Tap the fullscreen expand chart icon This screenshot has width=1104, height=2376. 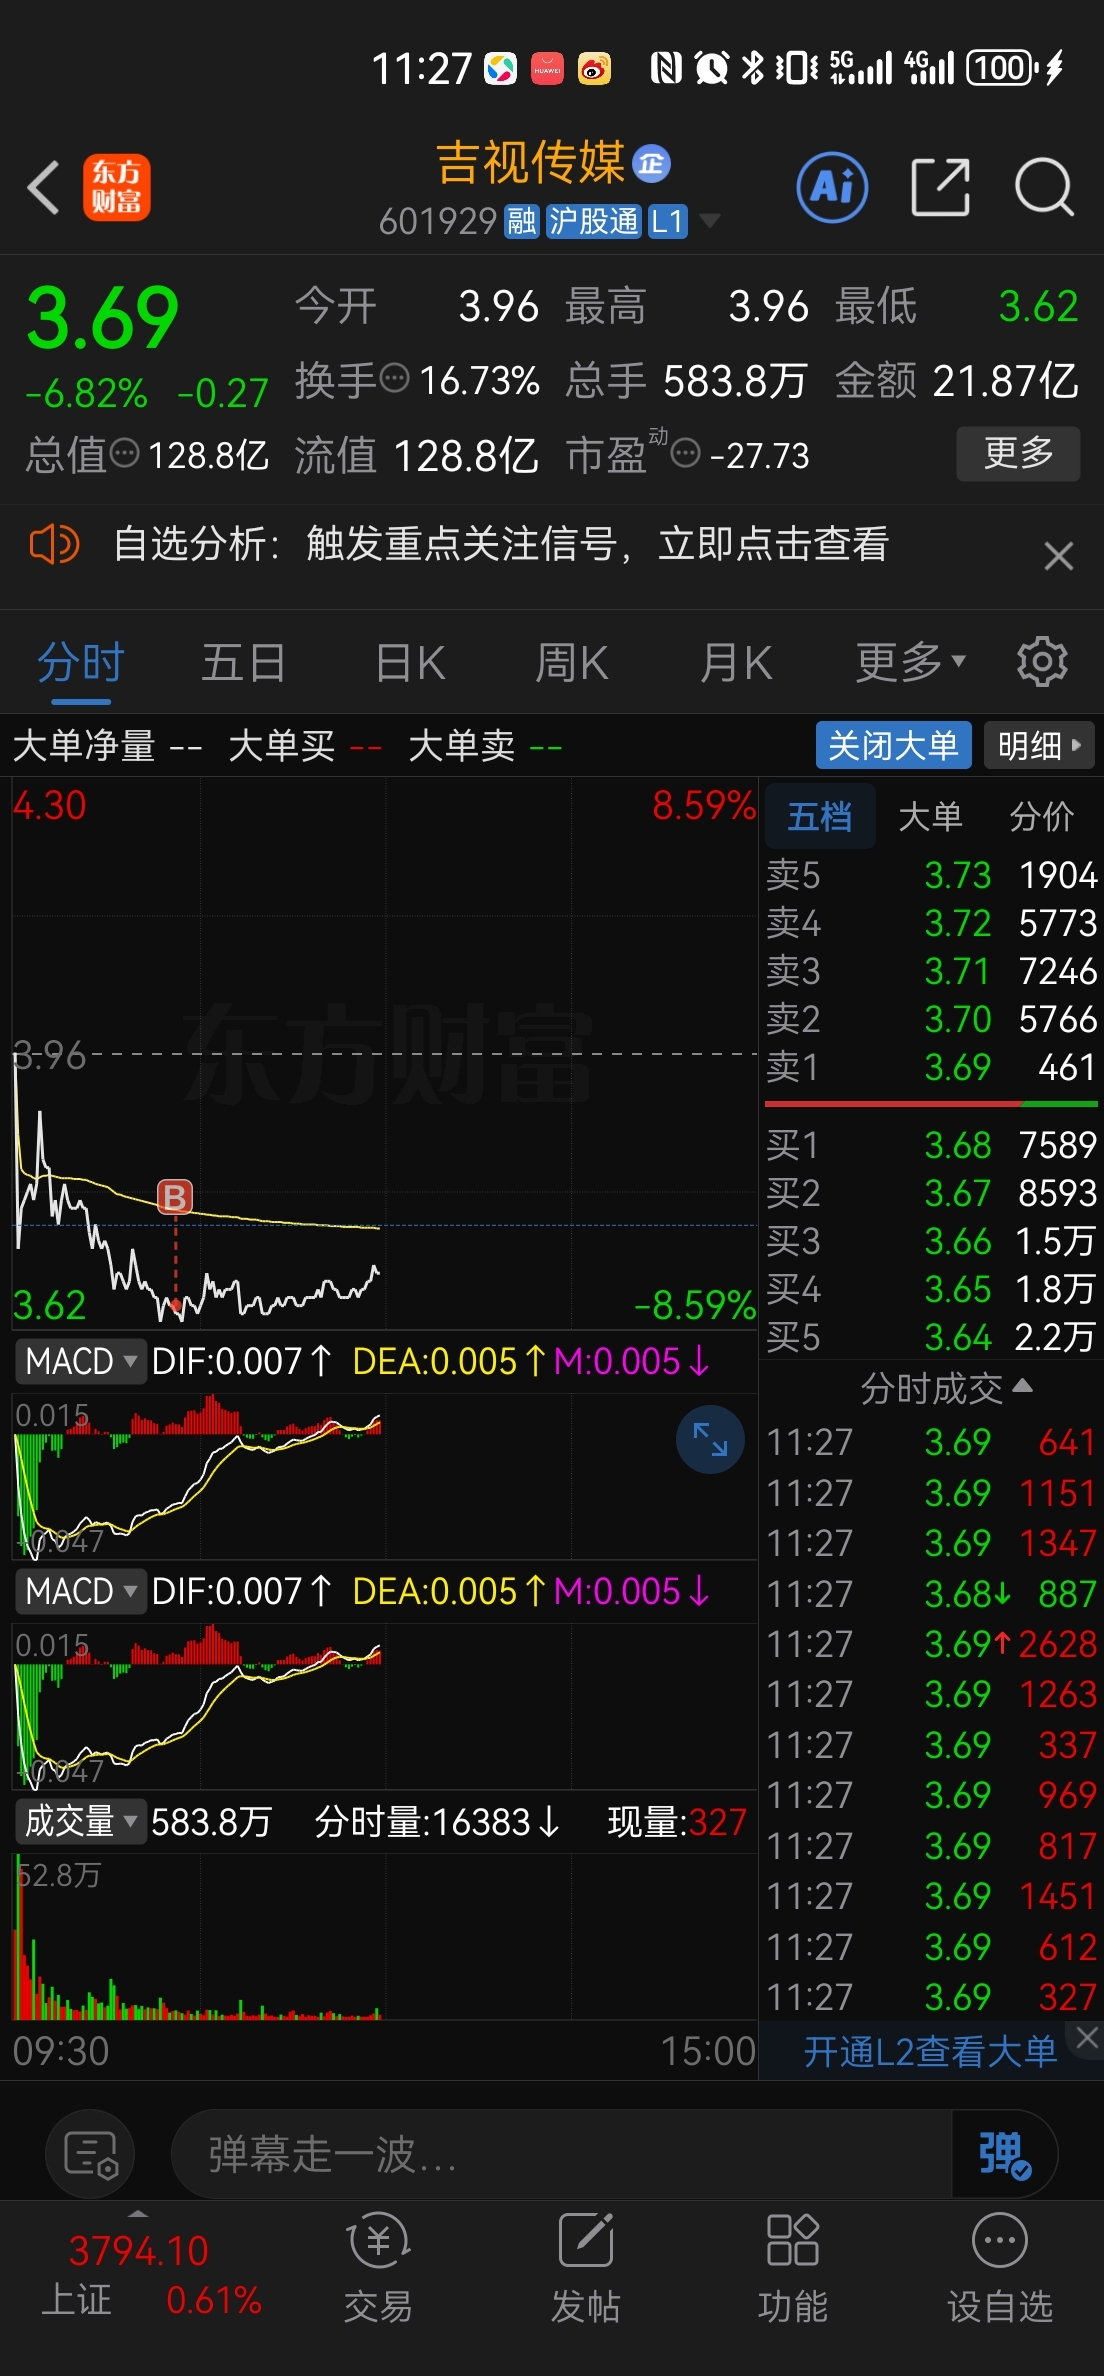(710, 1439)
